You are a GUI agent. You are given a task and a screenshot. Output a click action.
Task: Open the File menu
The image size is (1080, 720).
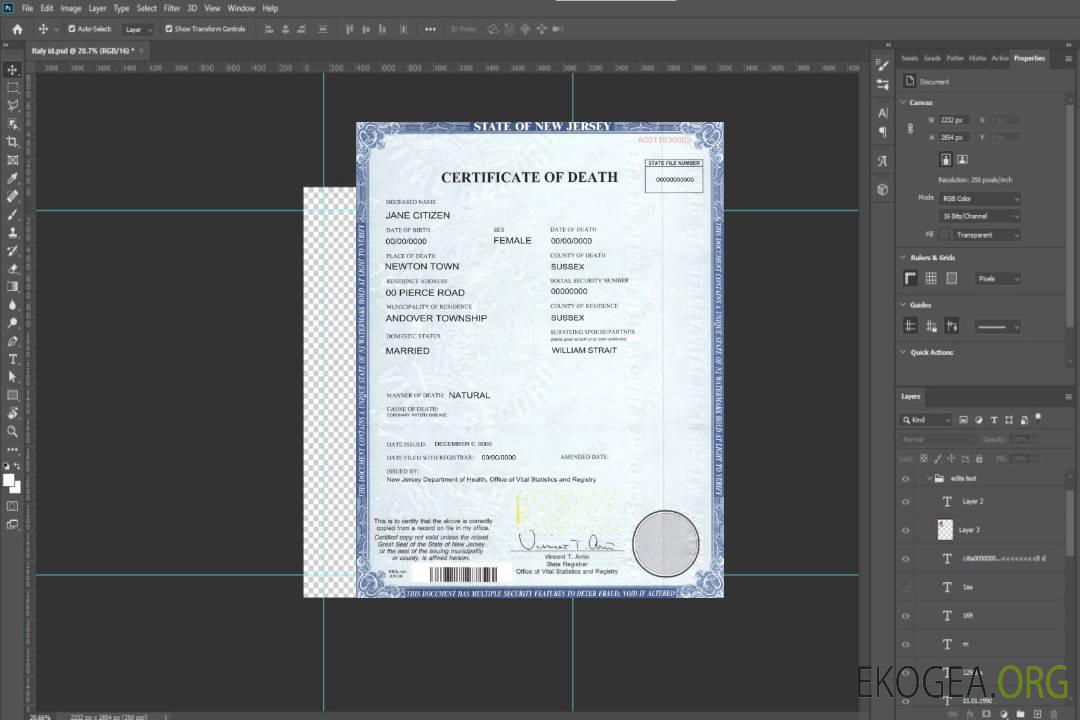click(27, 8)
